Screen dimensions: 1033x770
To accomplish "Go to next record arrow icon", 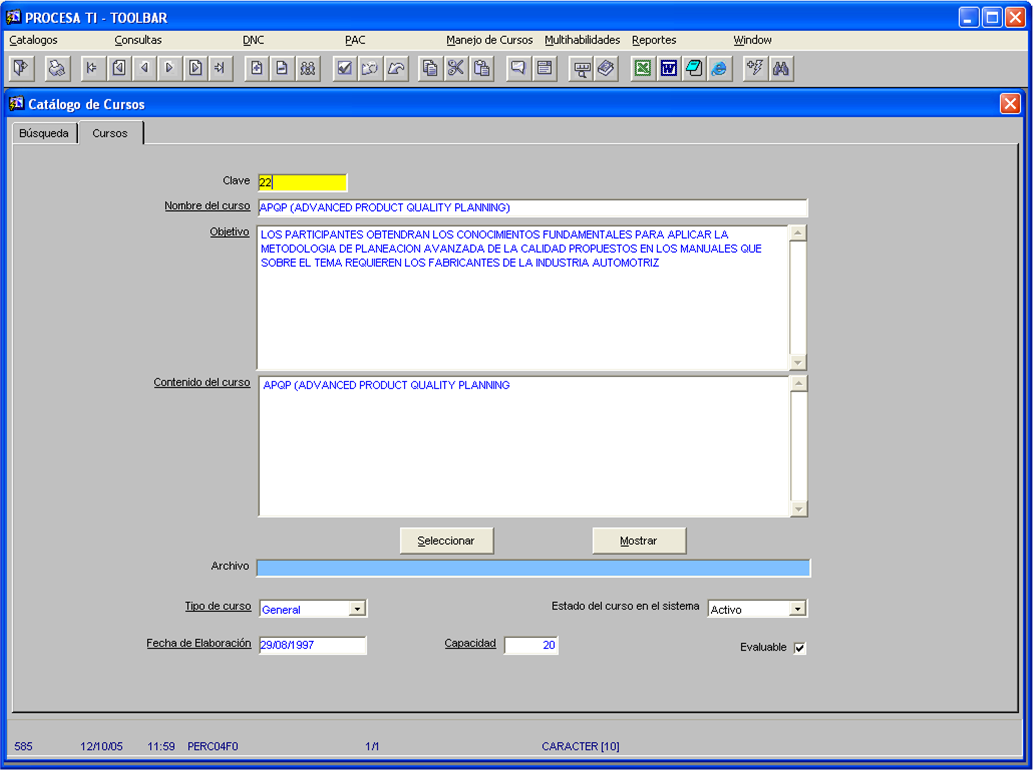I will pyautogui.click(x=170, y=68).
